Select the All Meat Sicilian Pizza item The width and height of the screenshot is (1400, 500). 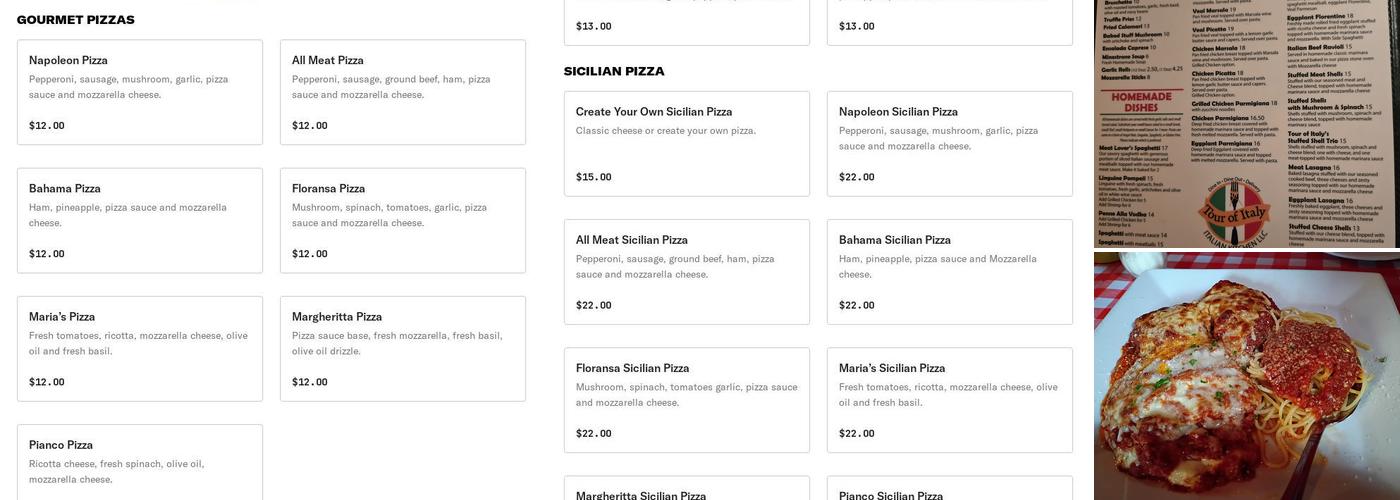(x=686, y=271)
